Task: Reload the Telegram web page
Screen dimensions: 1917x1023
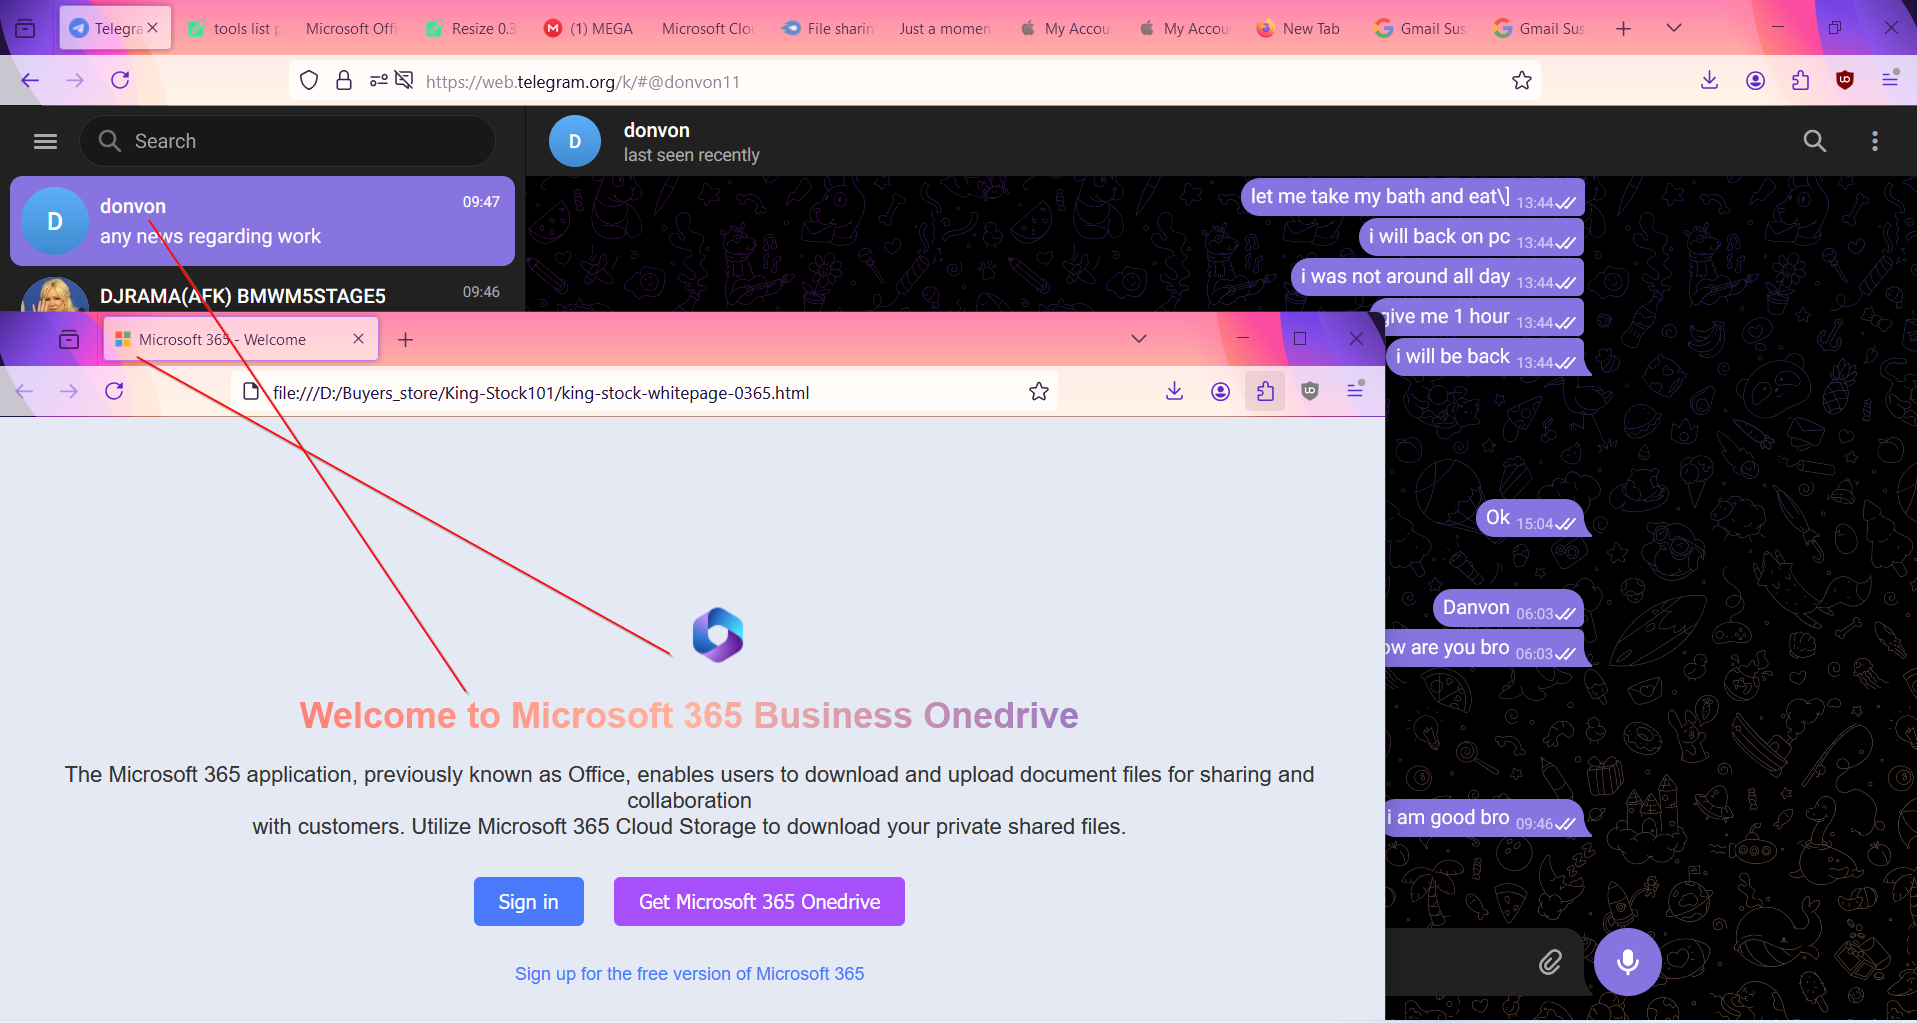Action: coord(120,80)
